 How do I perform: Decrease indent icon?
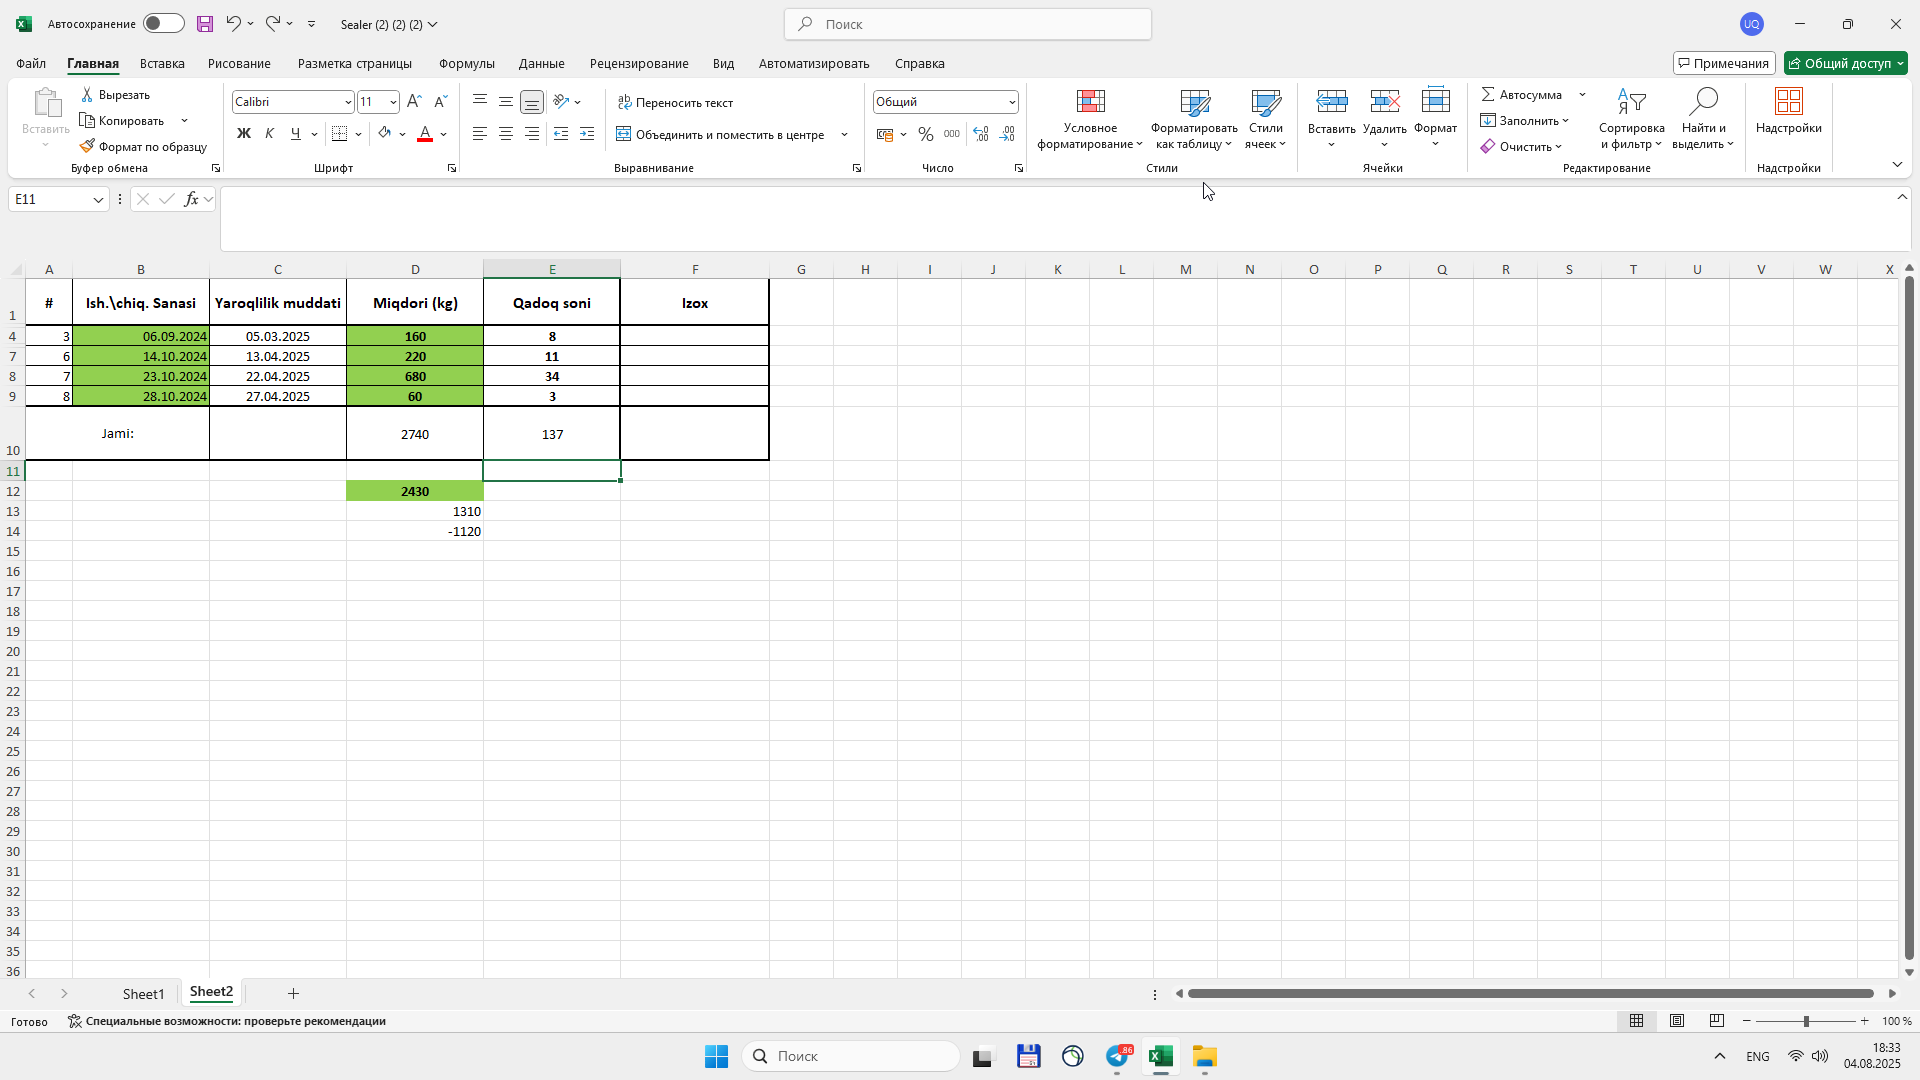561,134
